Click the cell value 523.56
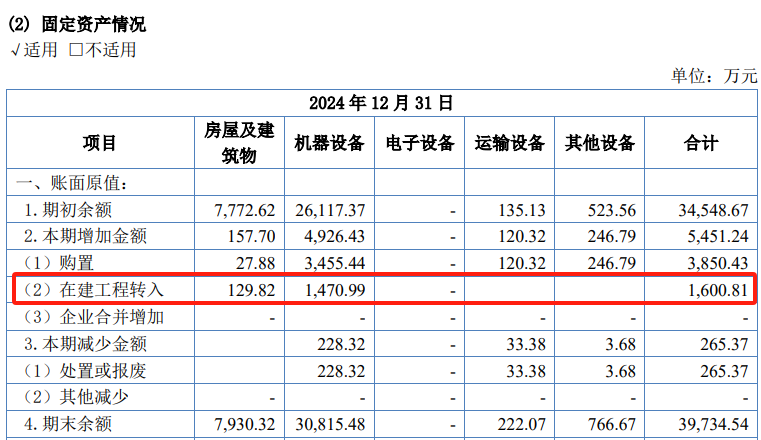 (x=612, y=211)
